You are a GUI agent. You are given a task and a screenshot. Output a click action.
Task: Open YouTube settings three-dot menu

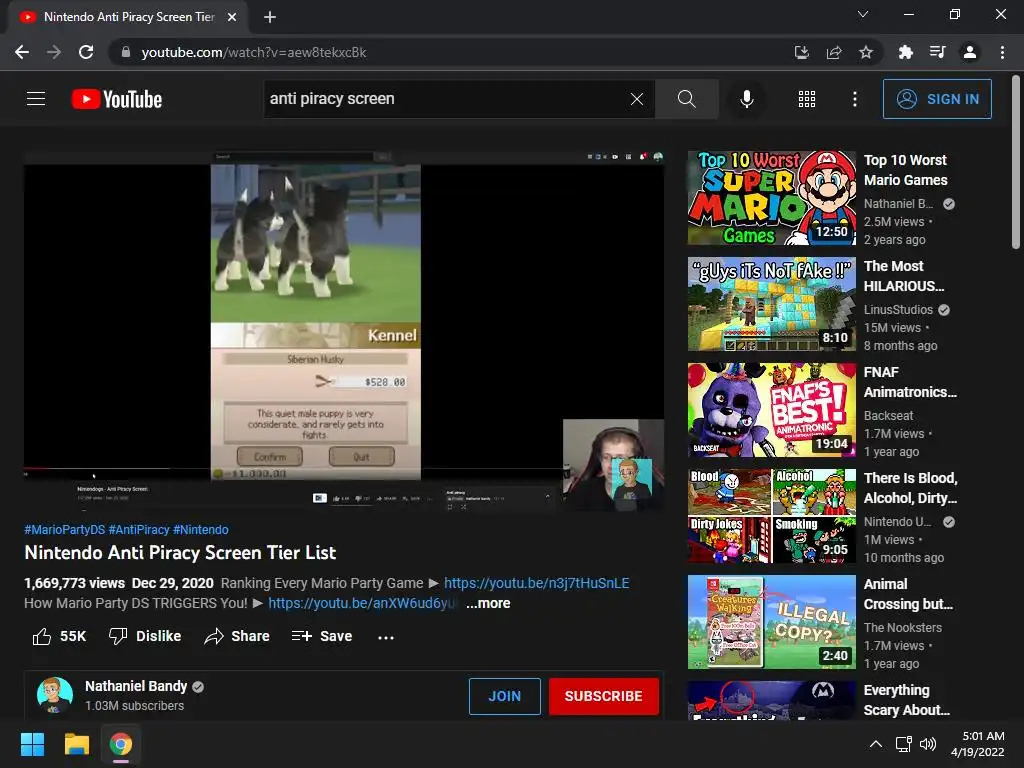point(854,99)
